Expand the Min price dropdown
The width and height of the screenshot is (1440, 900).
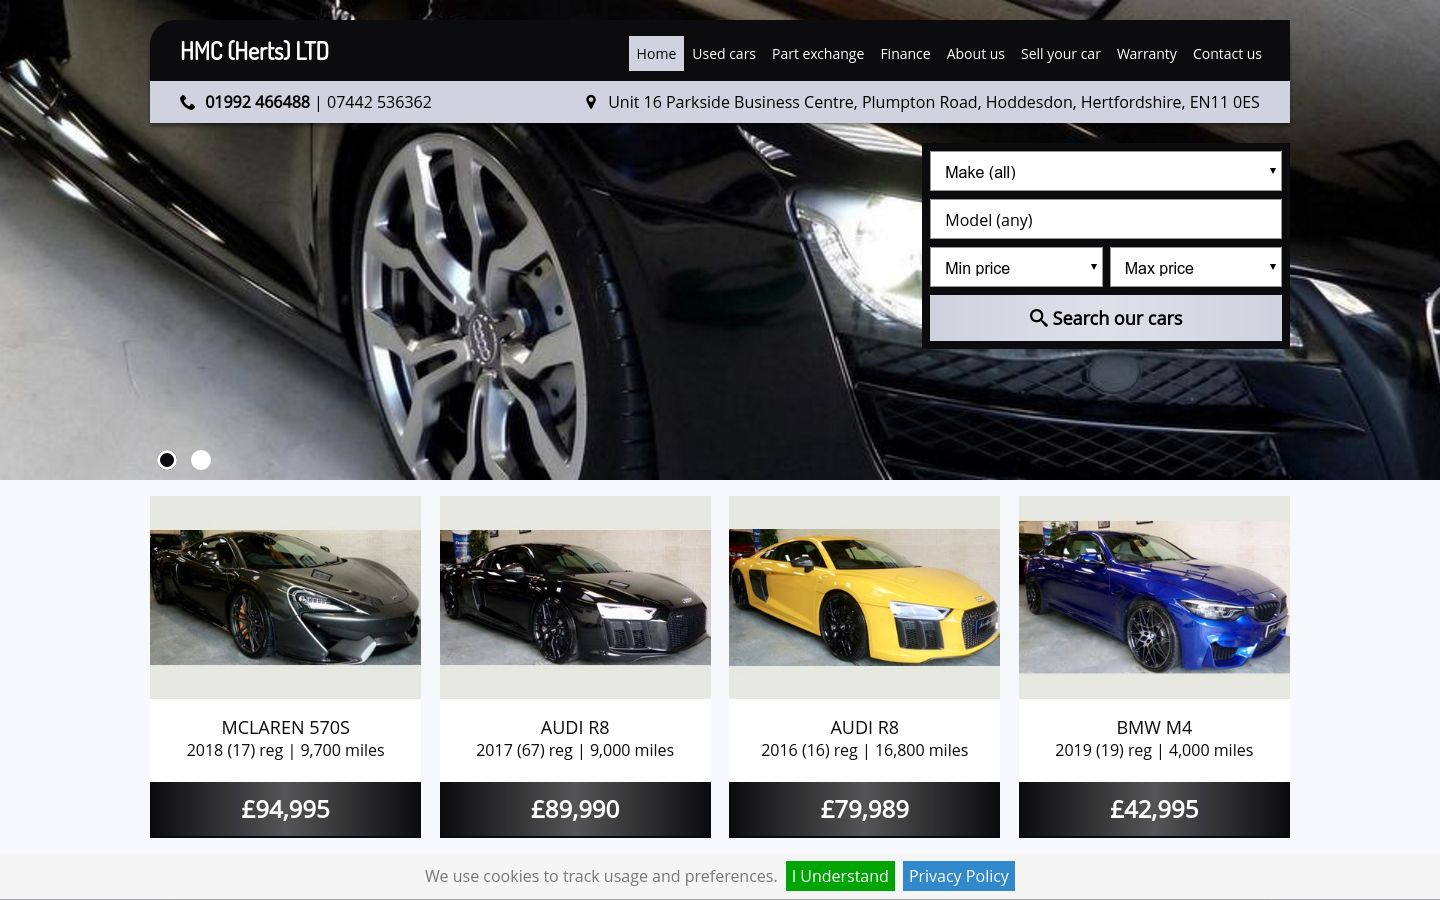click(1016, 267)
